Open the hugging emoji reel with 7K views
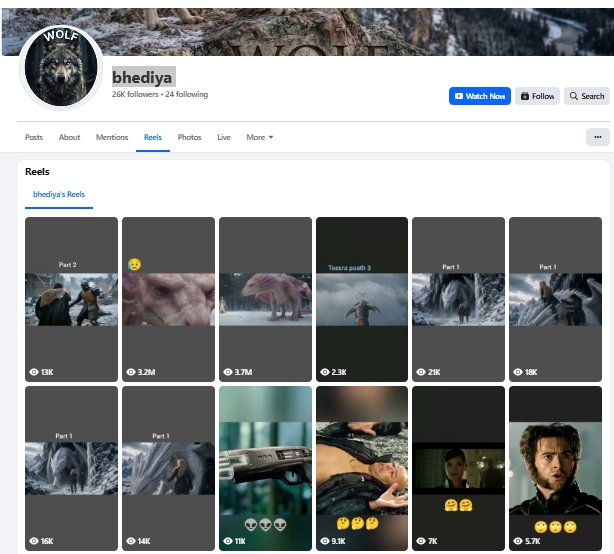The image size is (614, 554). point(459,468)
